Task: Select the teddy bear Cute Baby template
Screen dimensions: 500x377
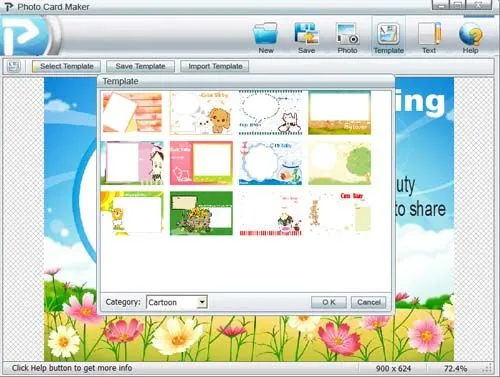Action: [x=339, y=212]
